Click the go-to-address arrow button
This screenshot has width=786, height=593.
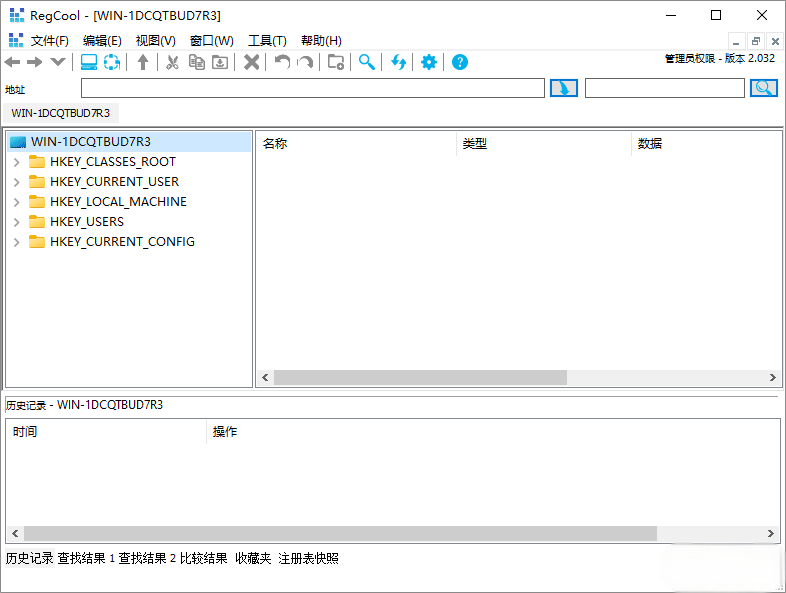pyautogui.click(x=564, y=88)
